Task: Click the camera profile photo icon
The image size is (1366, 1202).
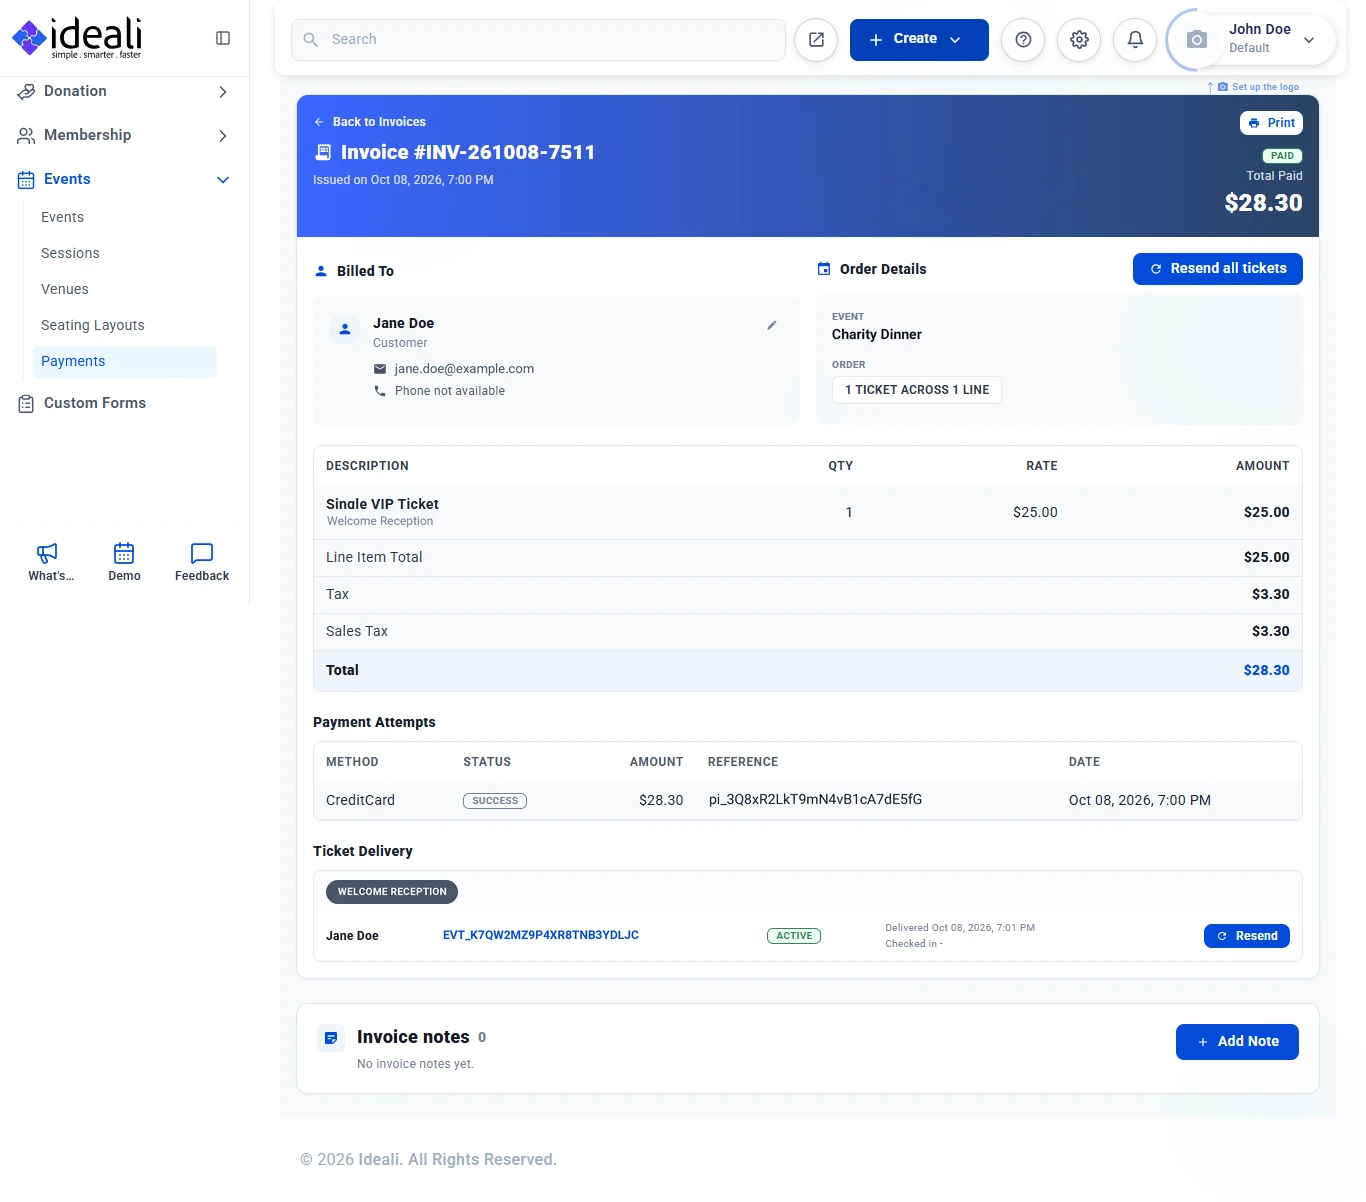Action: click(1196, 40)
